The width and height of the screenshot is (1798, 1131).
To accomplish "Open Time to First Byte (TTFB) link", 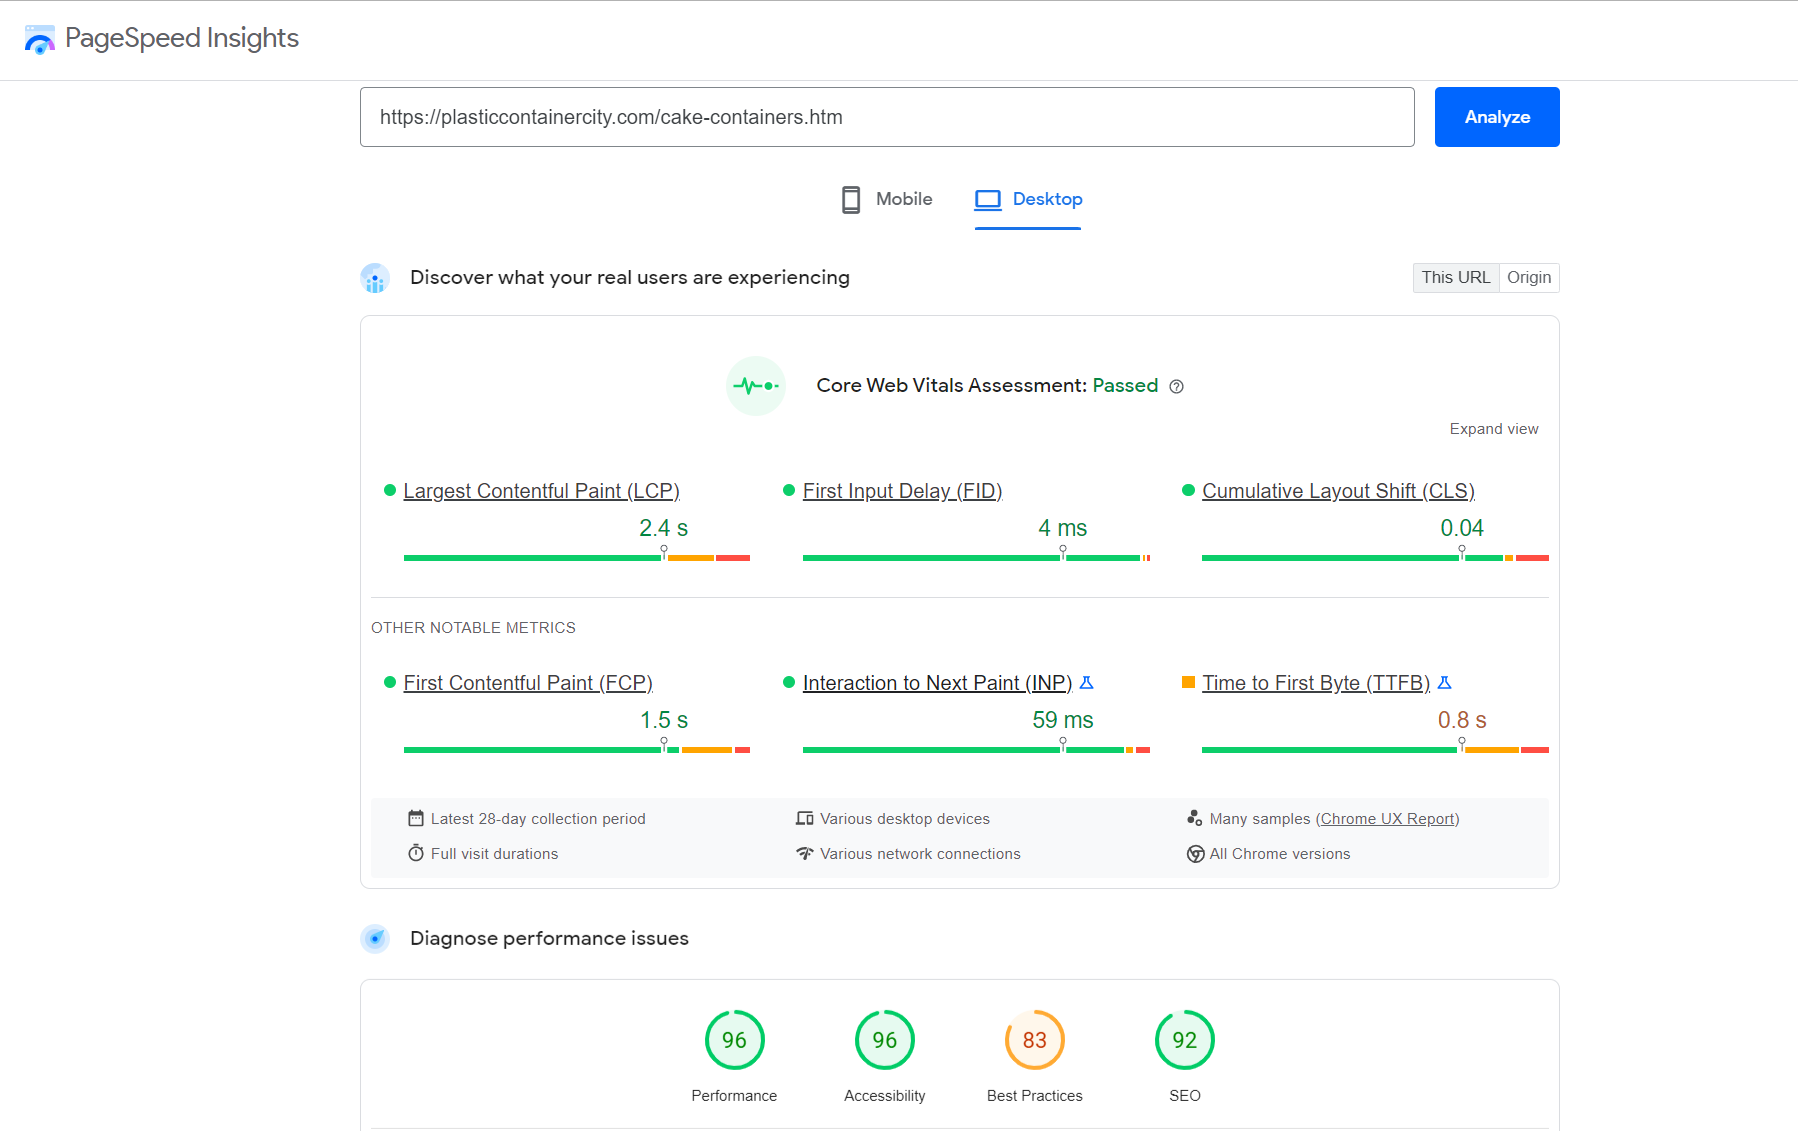I will 1316,683.
